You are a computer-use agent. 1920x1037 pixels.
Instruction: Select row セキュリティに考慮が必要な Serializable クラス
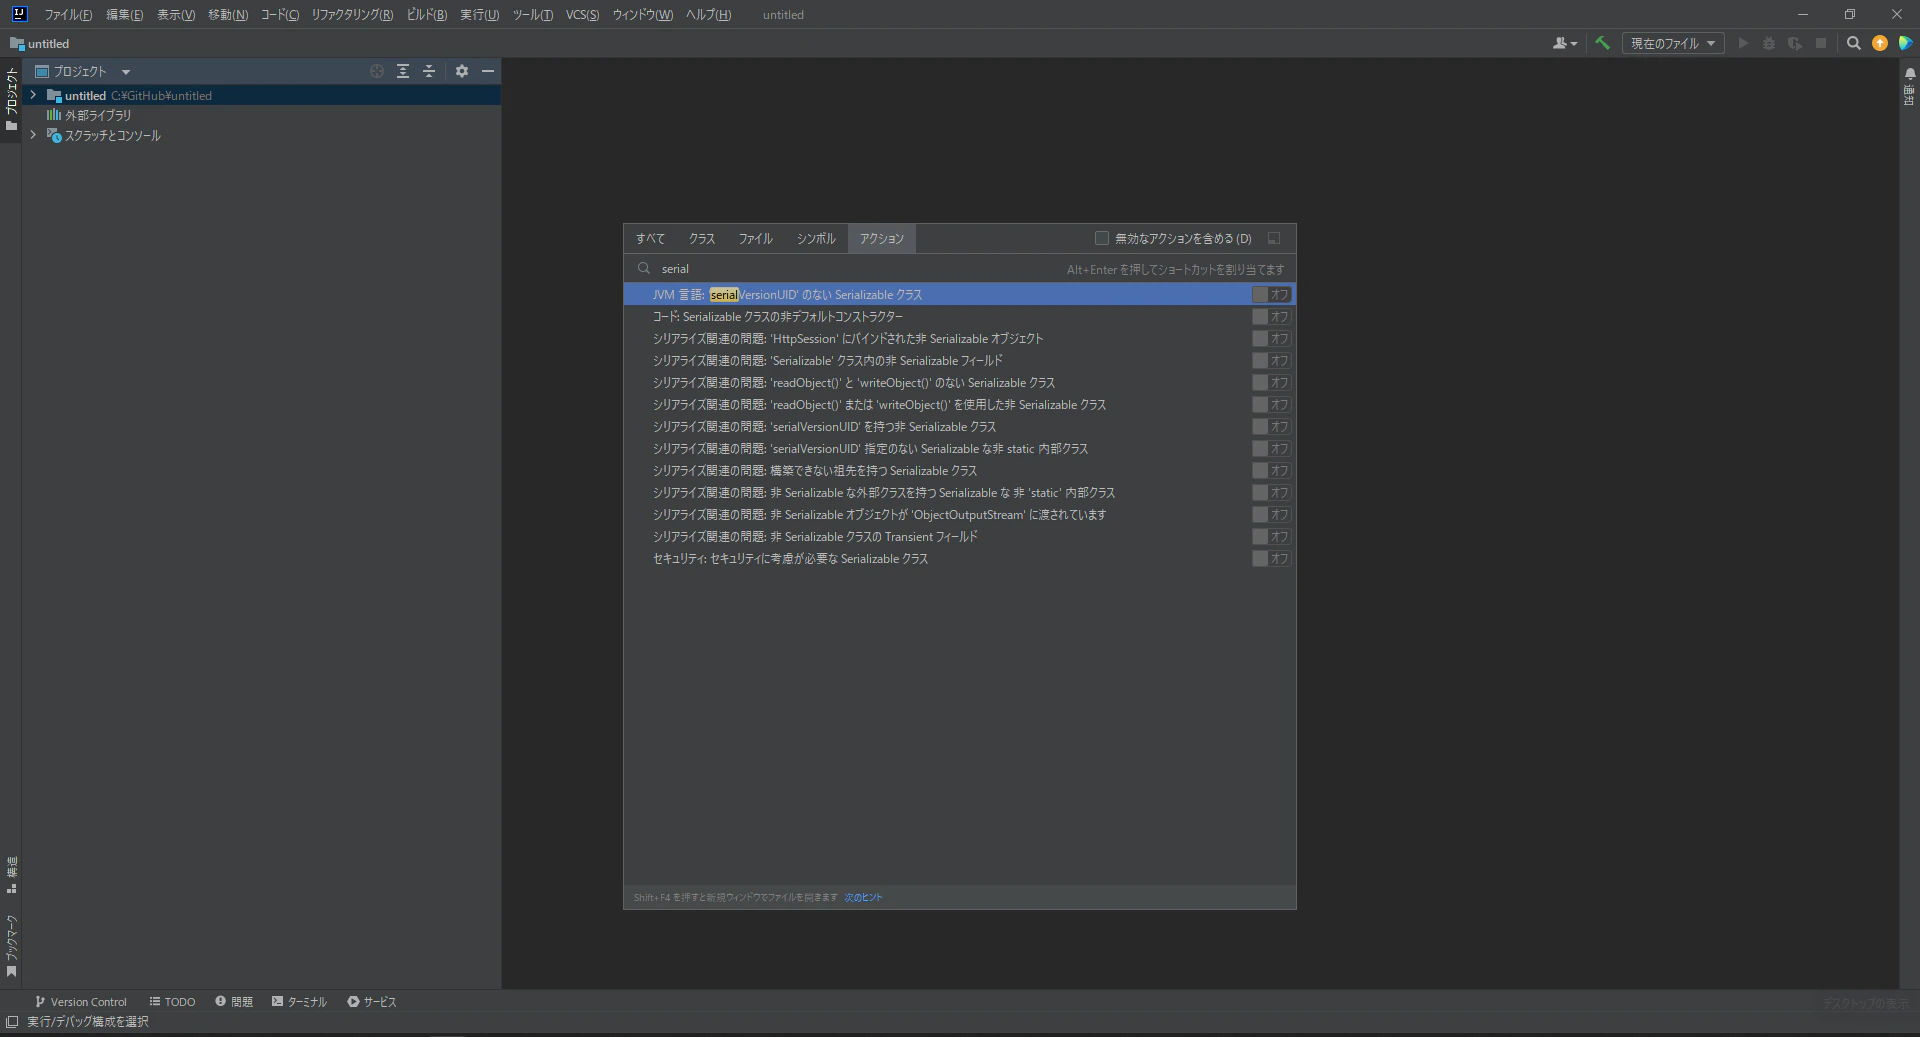pyautogui.click(x=960, y=559)
